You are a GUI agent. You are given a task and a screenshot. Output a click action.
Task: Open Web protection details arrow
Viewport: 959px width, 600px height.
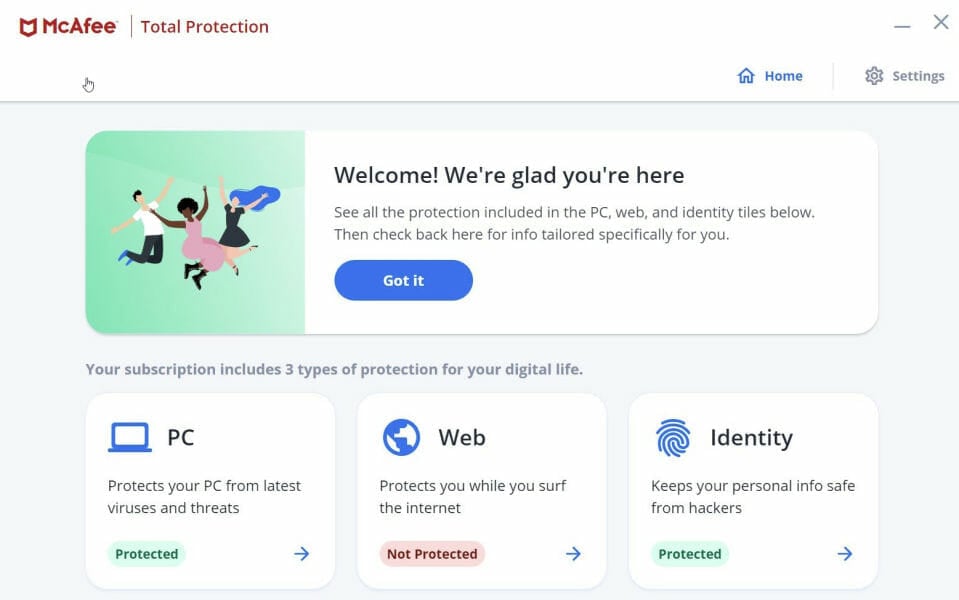[573, 554]
